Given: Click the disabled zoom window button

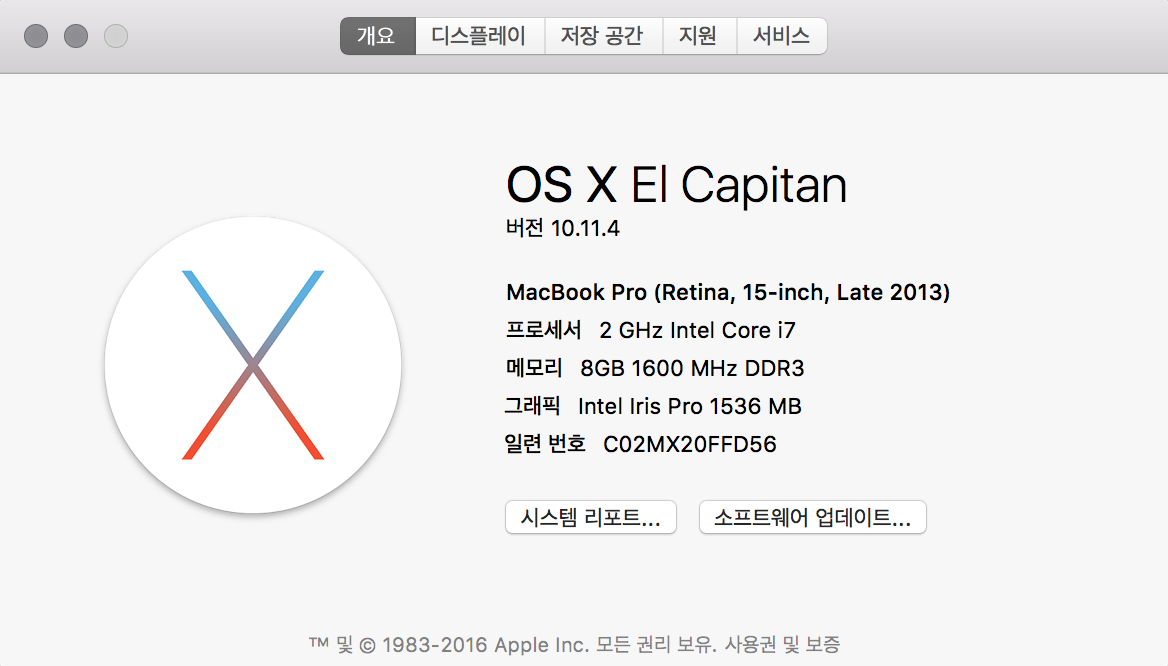Looking at the screenshot, I should pos(116,37).
